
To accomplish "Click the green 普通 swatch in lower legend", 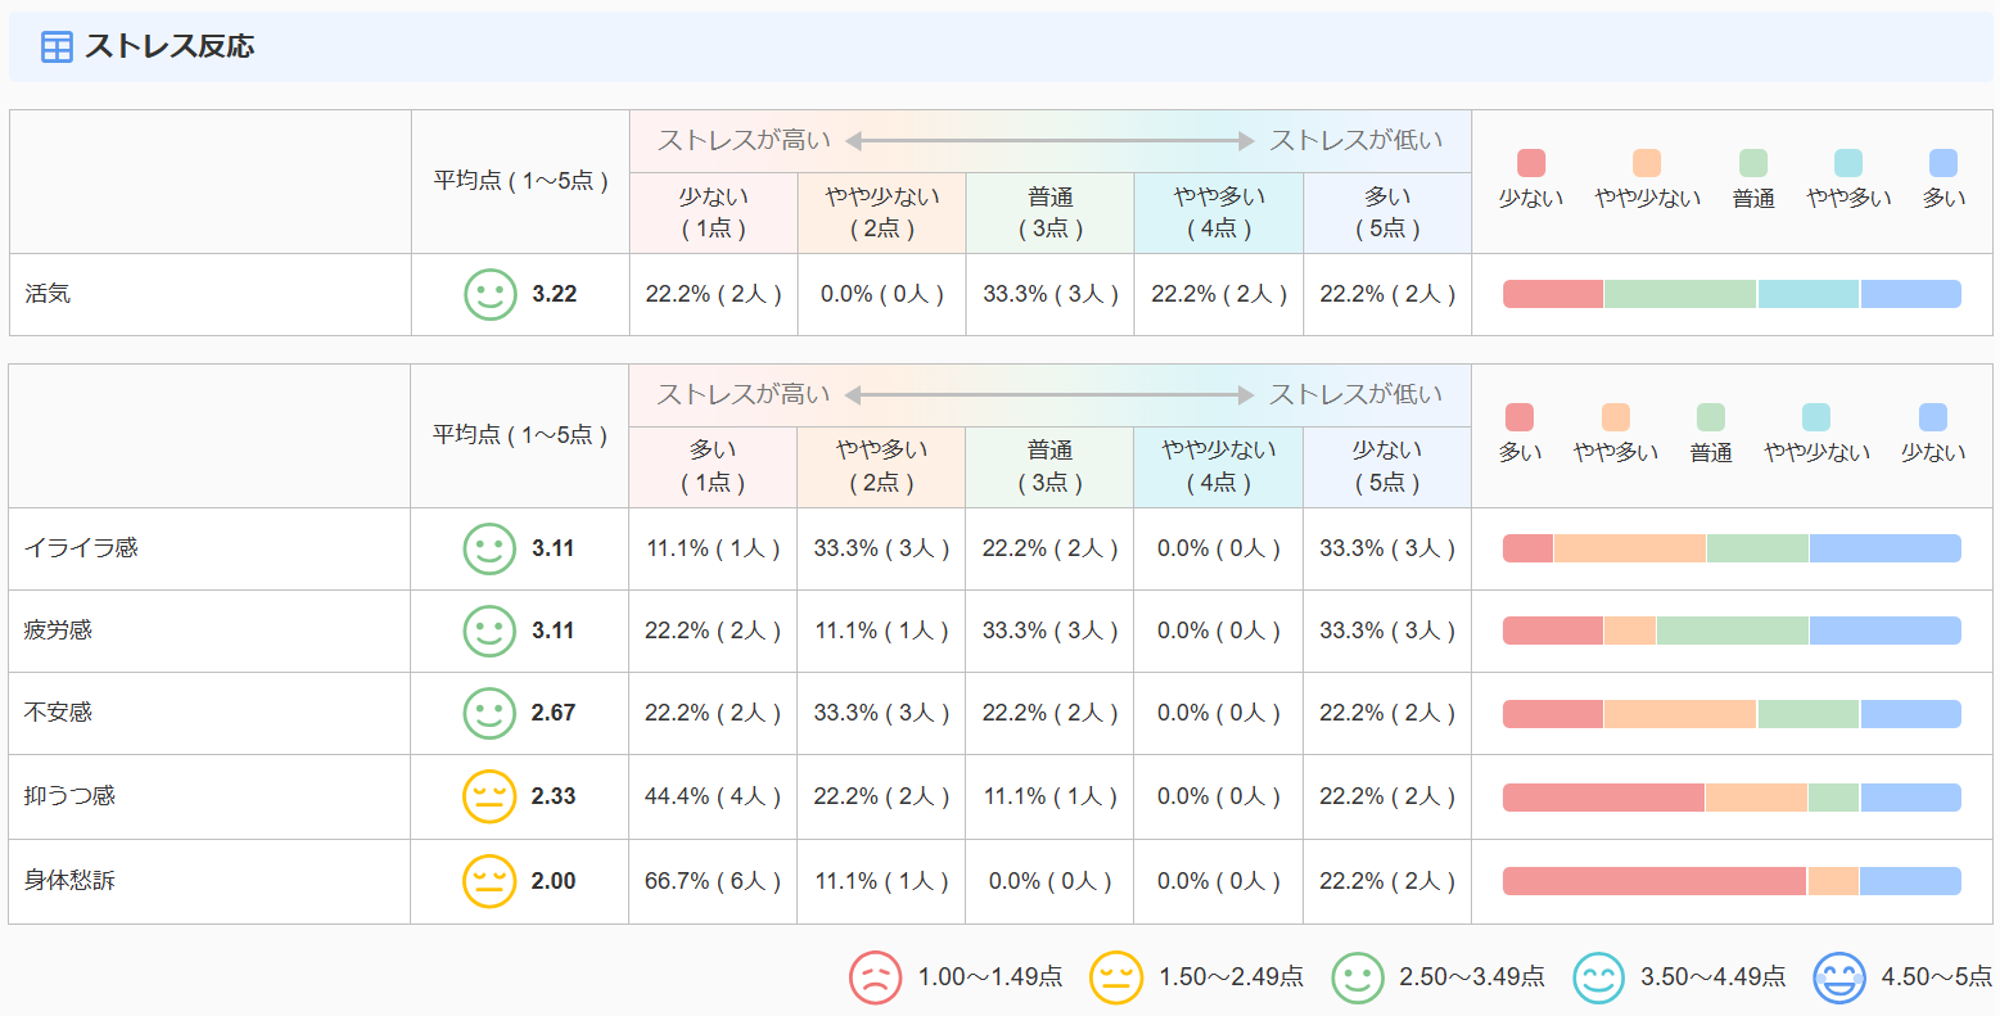I will [1711, 416].
